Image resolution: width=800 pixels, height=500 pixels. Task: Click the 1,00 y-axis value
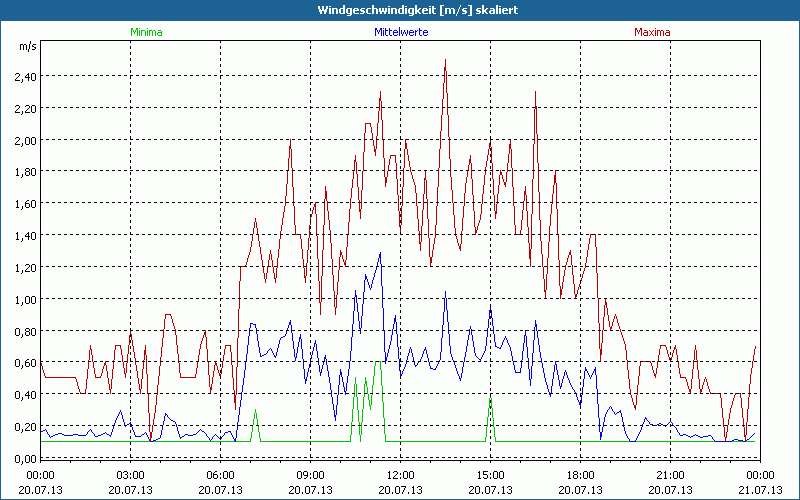point(25,299)
